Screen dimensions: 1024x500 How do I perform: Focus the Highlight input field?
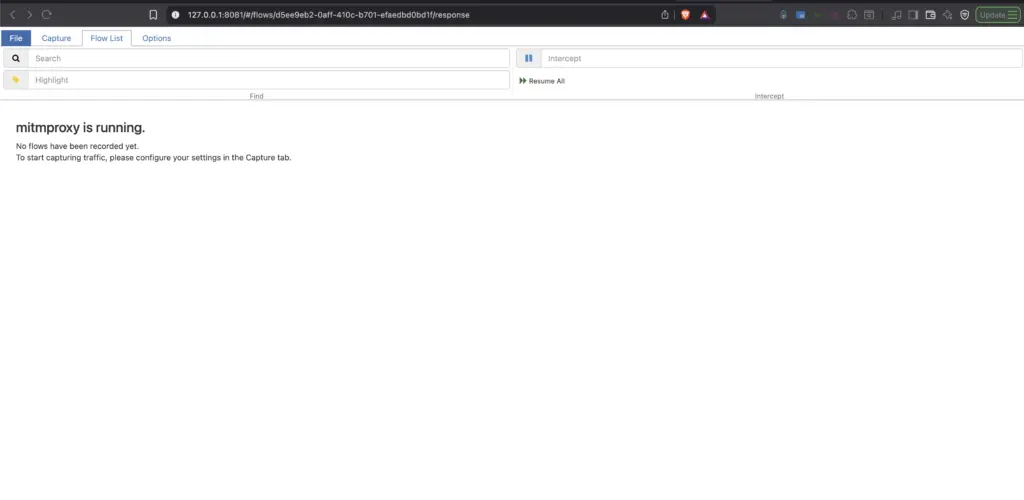tap(268, 80)
